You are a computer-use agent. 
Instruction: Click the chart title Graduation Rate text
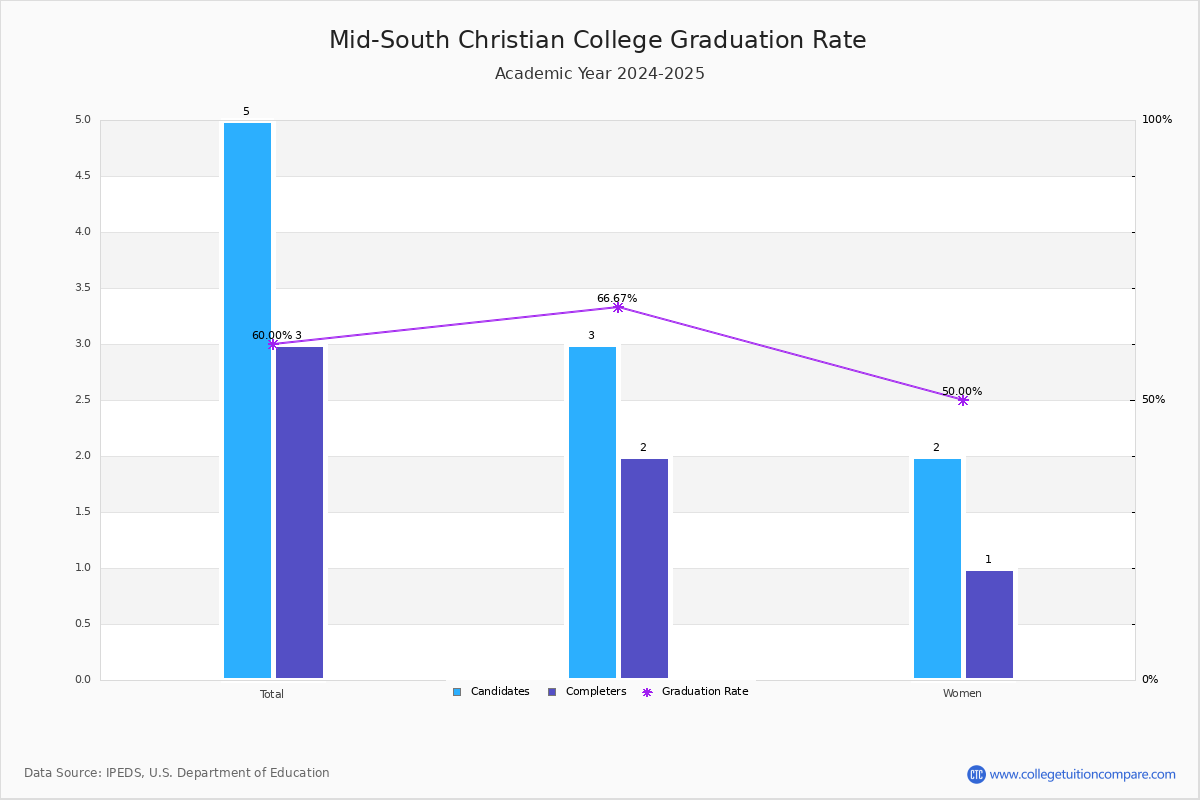768,40
